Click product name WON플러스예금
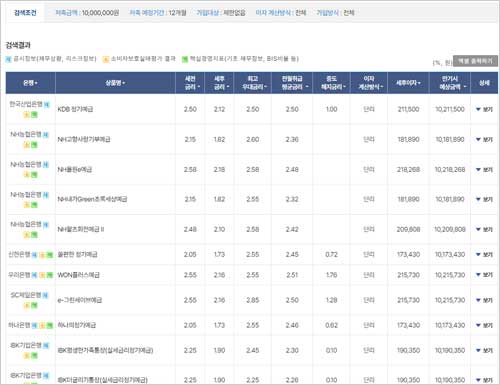500x385 pixels. (79, 275)
